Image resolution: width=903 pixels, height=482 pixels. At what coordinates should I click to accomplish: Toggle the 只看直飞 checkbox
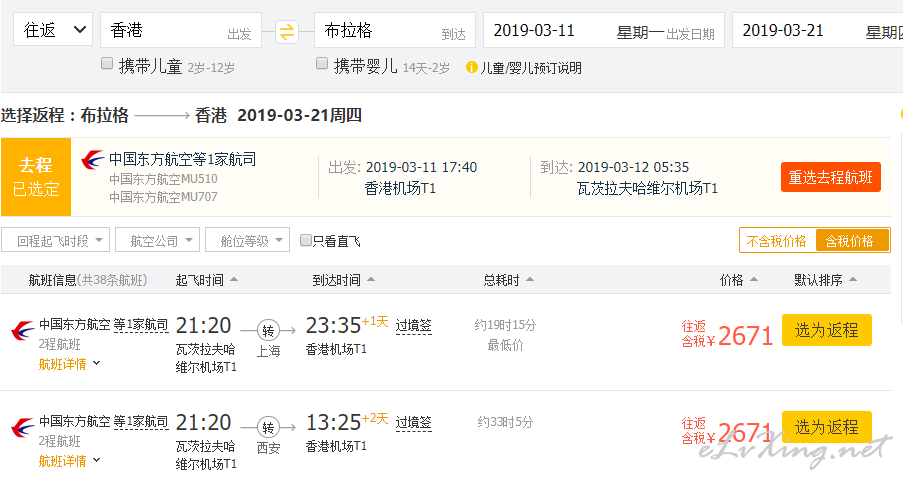(x=306, y=240)
